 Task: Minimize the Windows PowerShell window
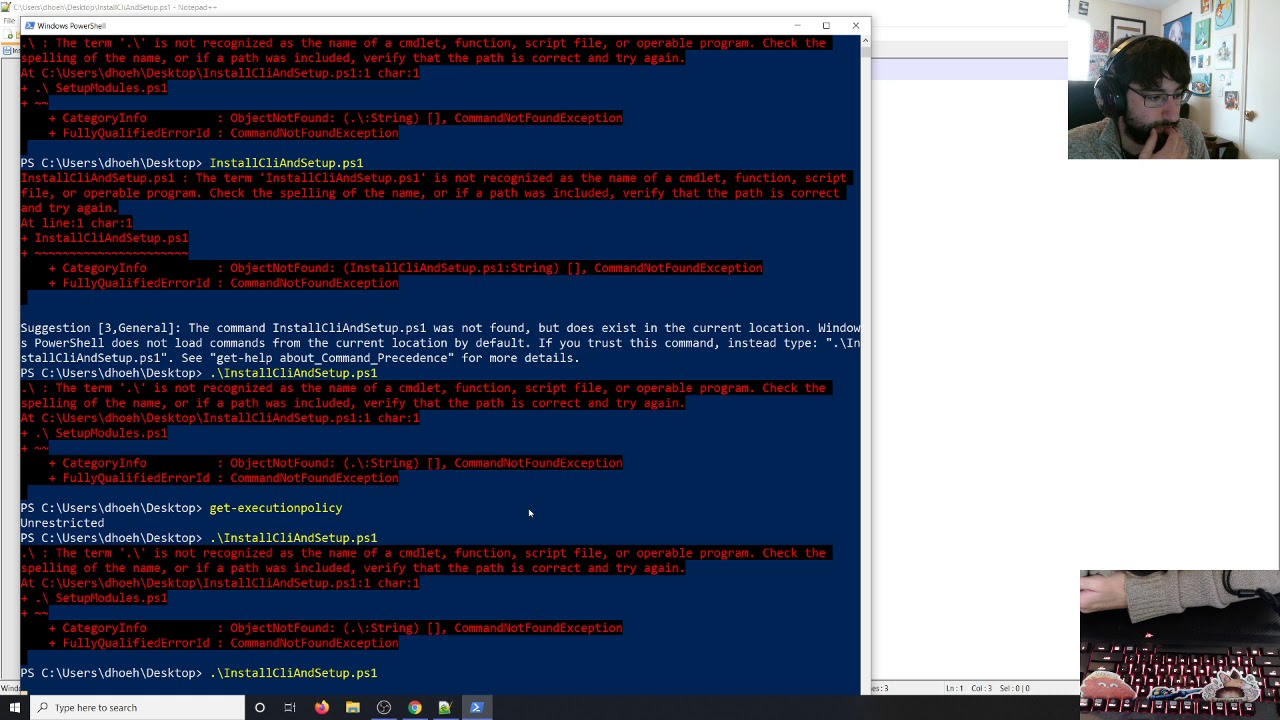tap(797, 26)
